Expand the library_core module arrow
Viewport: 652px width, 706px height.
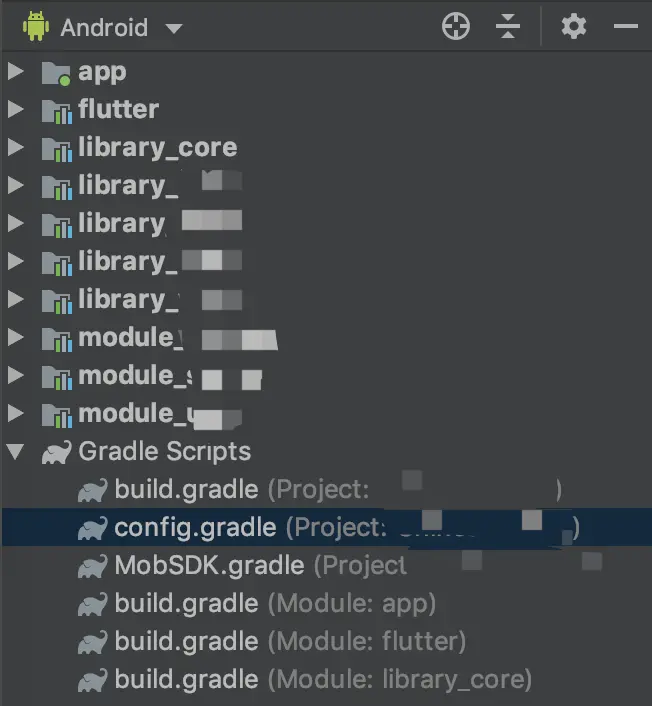click(14, 147)
